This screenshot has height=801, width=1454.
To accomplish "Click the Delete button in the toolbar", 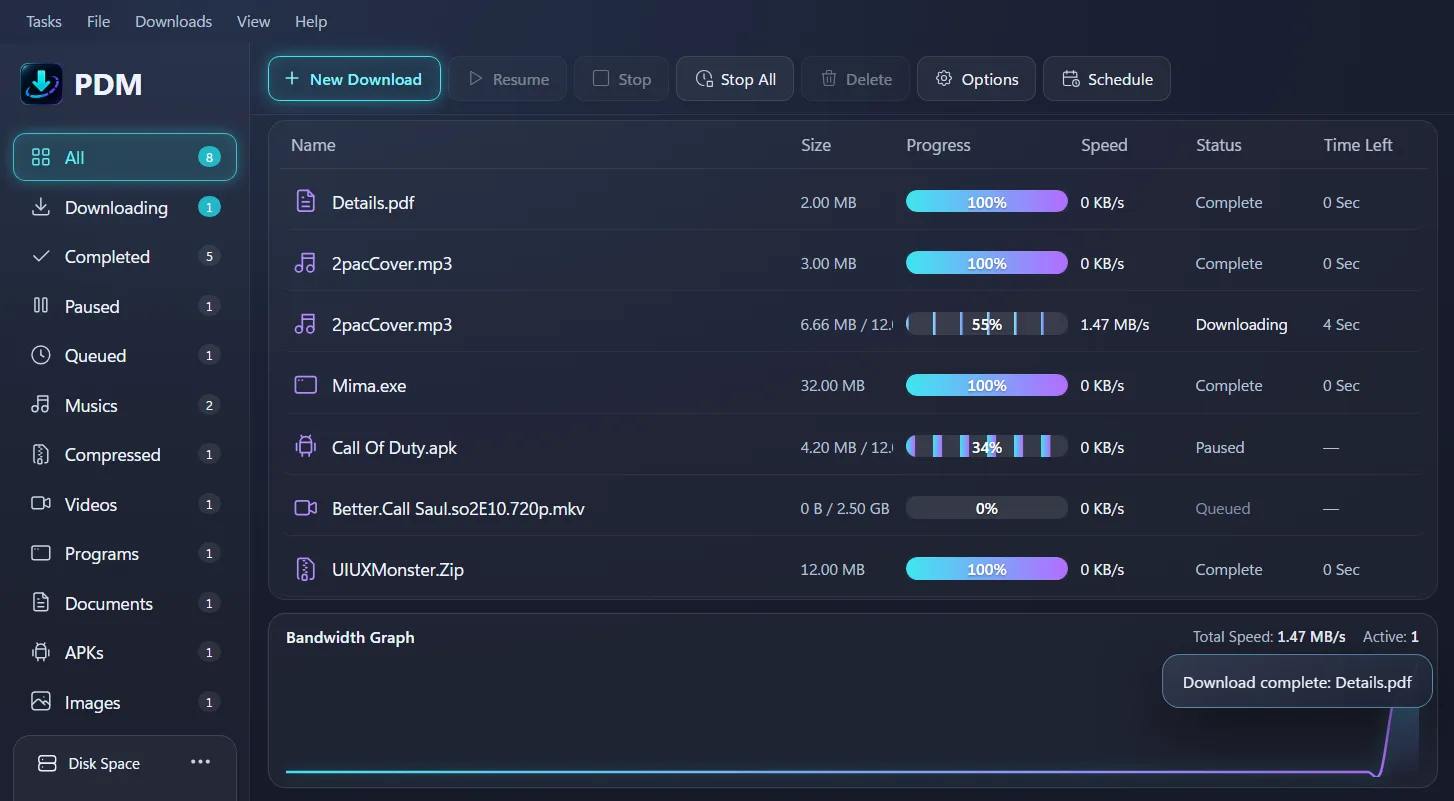I will pos(856,79).
